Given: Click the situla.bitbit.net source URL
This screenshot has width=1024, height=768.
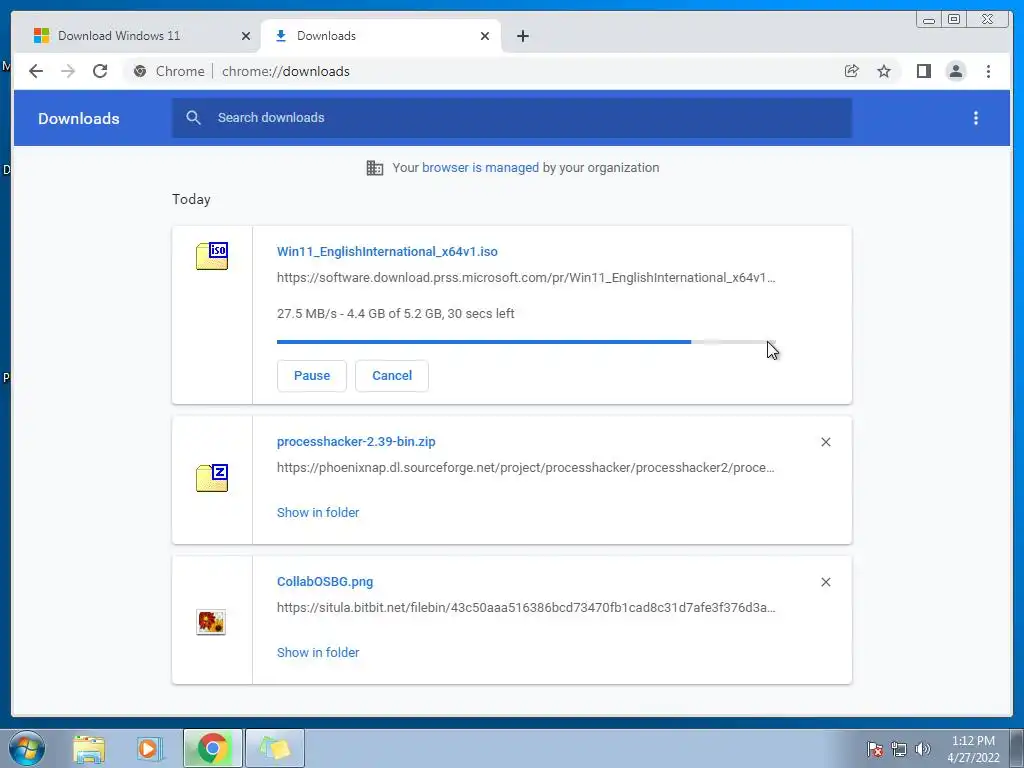Looking at the screenshot, I should point(526,607).
